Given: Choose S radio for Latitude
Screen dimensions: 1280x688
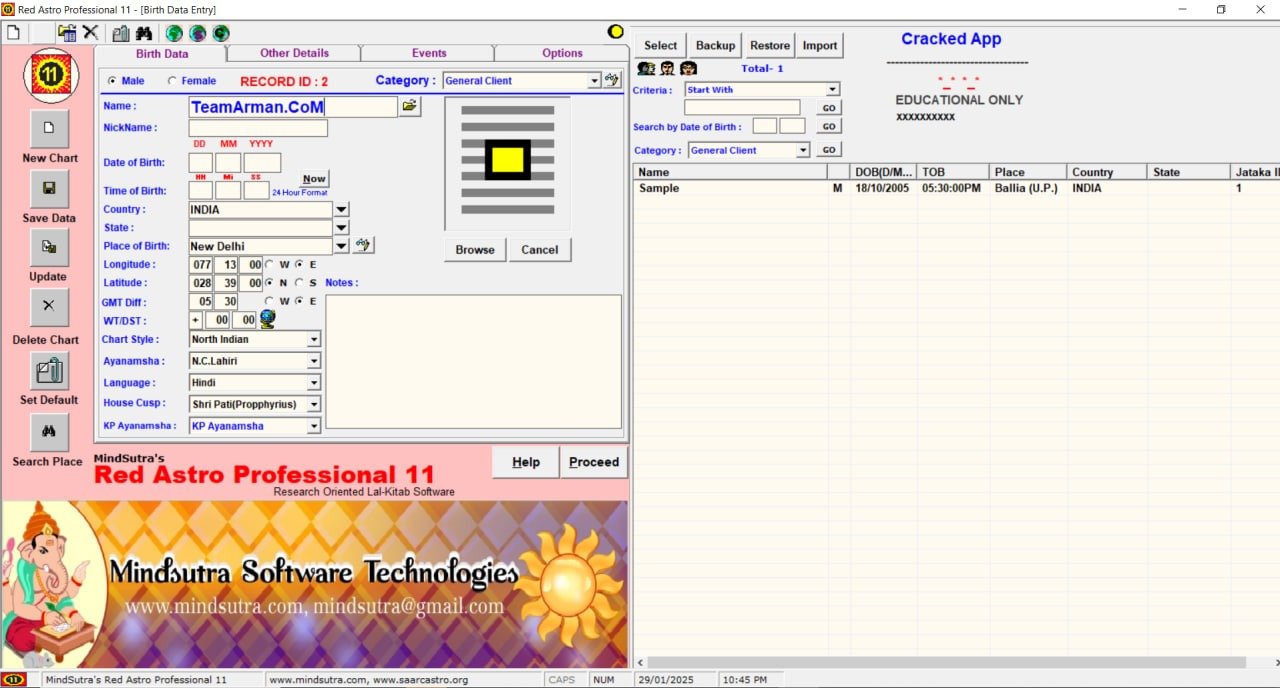Looking at the screenshot, I should [x=299, y=282].
